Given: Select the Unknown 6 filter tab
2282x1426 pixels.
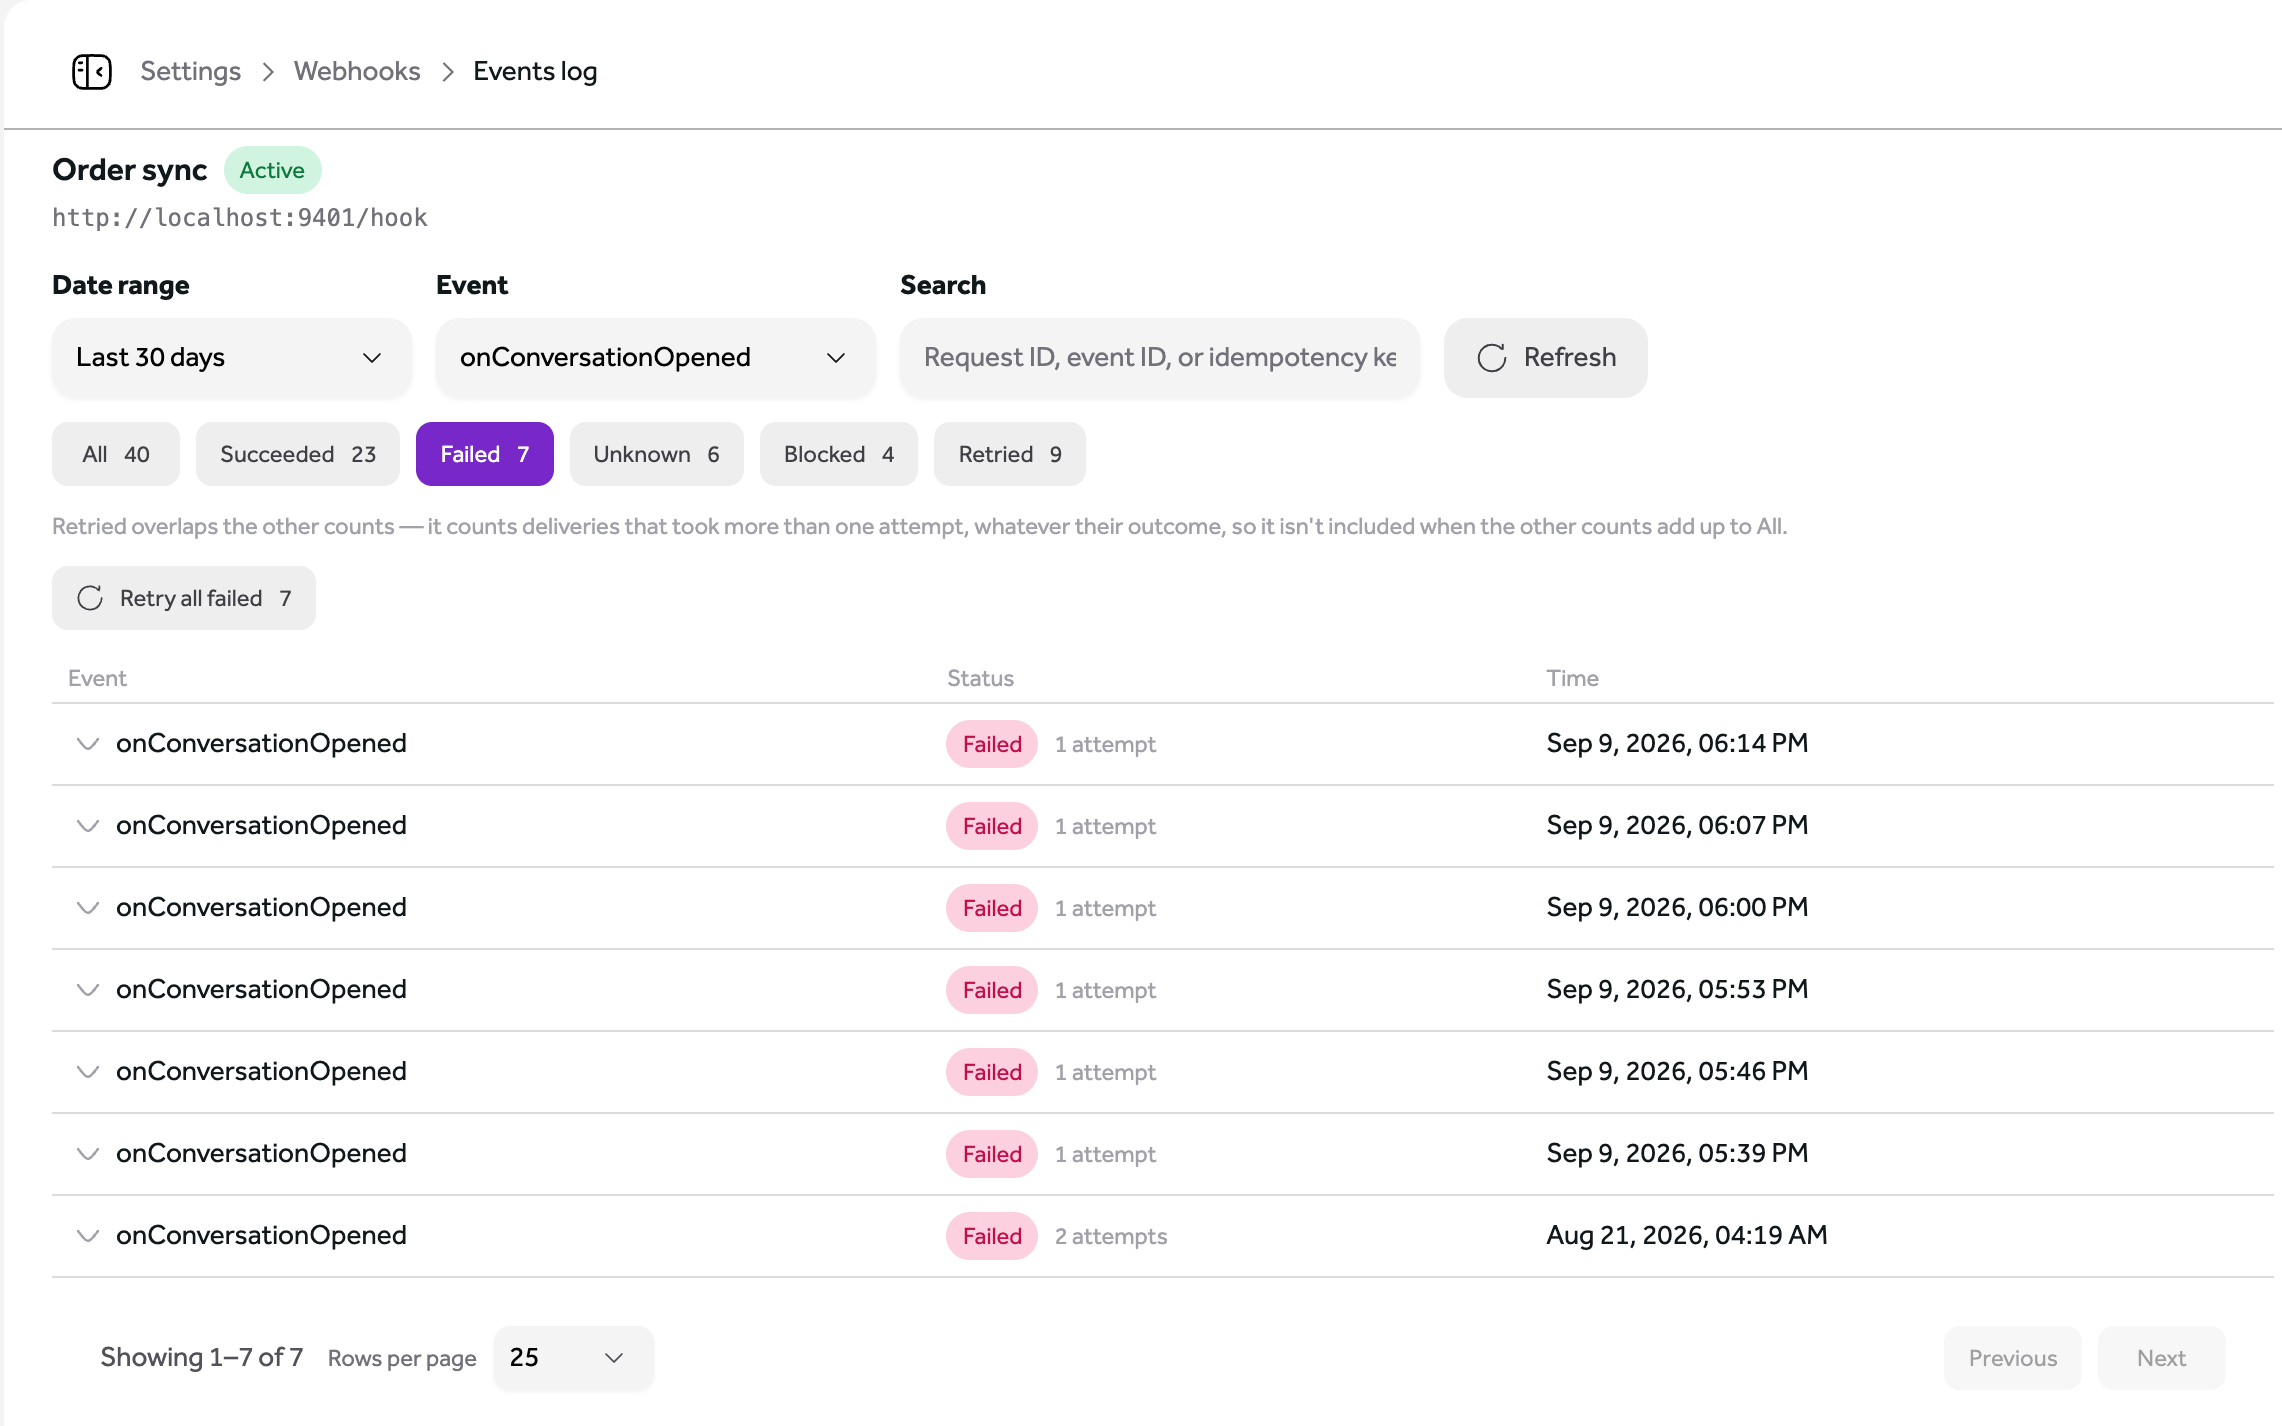Looking at the screenshot, I should [657, 454].
